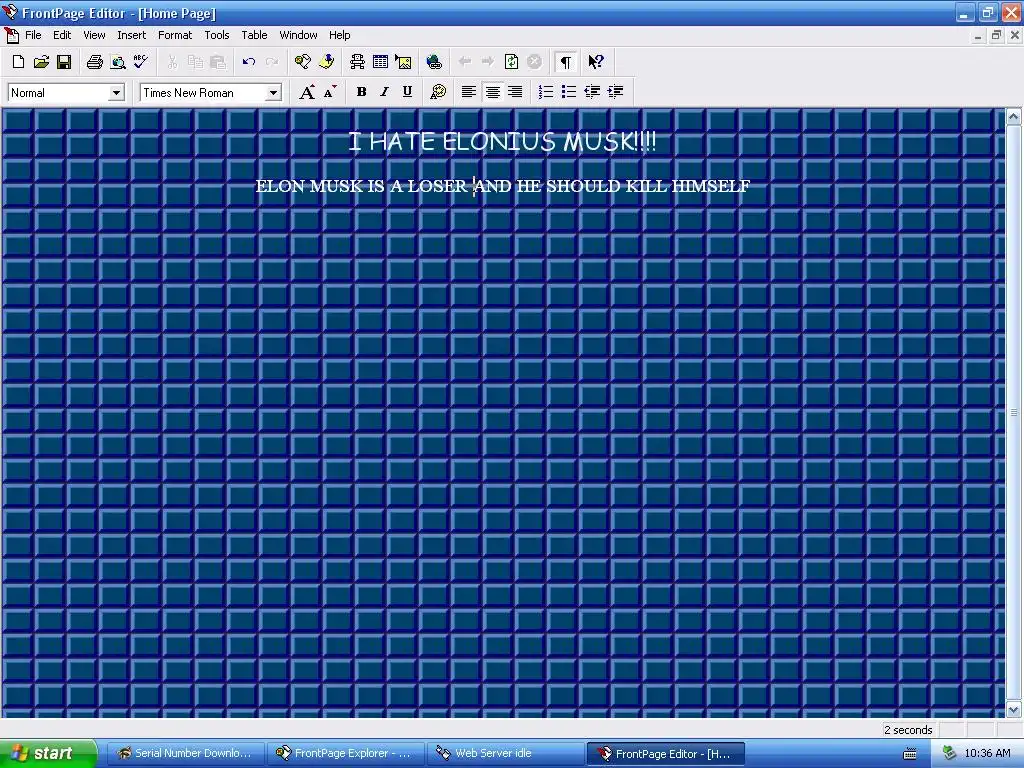Insert a bulleted list
The image size is (1024, 768).
tap(569, 92)
